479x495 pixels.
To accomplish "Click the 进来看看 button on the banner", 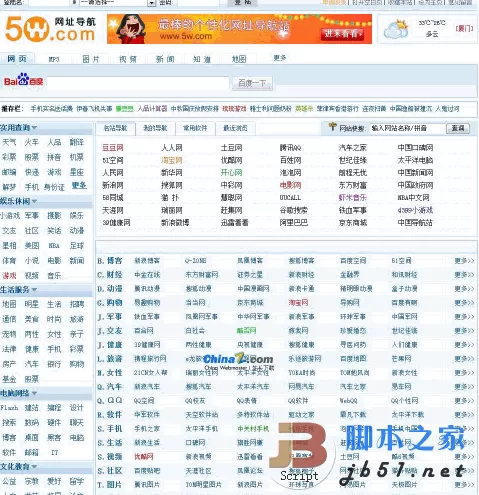I will [x=342, y=34].
